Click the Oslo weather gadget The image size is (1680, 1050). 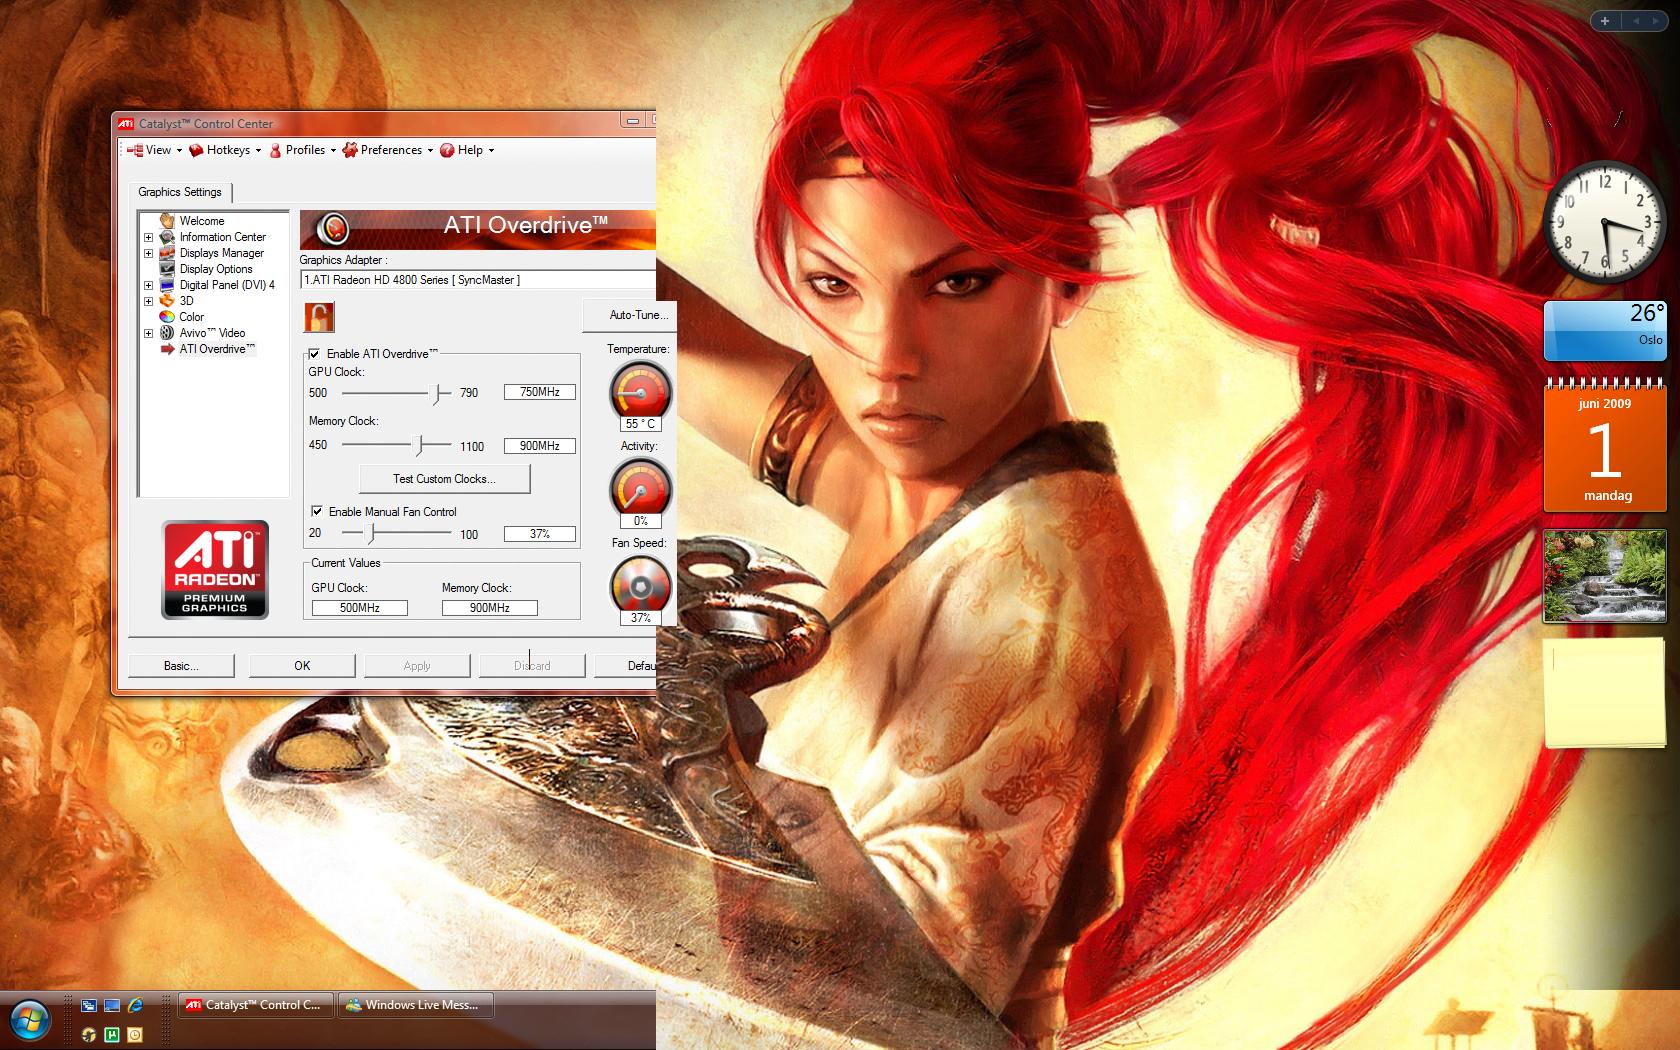pyautogui.click(x=1605, y=330)
